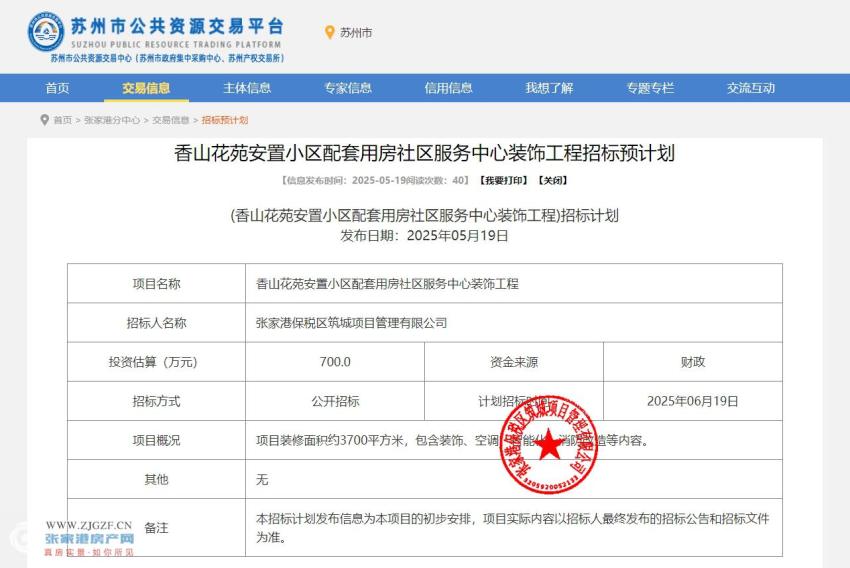Click the 招标人名称 label cell
Image resolution: width=850 pixels, height=568 pixels.
point(156,323)
